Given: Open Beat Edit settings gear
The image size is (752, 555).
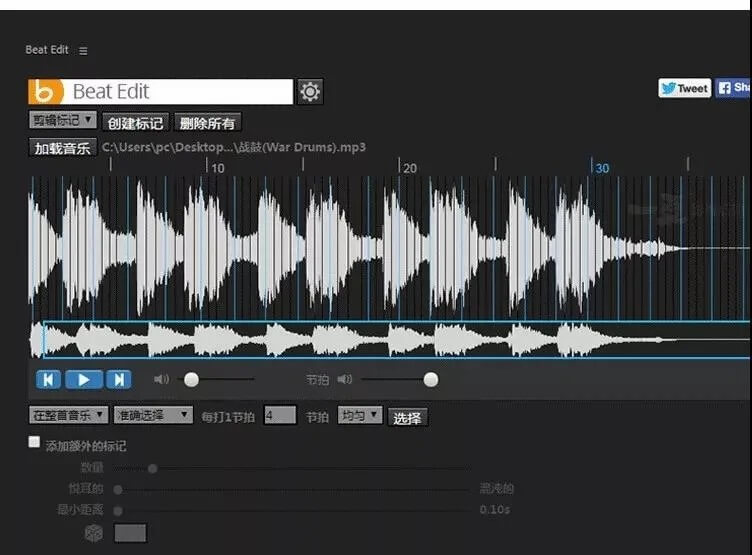Looking at the screenshot, I should pos(310,91).
